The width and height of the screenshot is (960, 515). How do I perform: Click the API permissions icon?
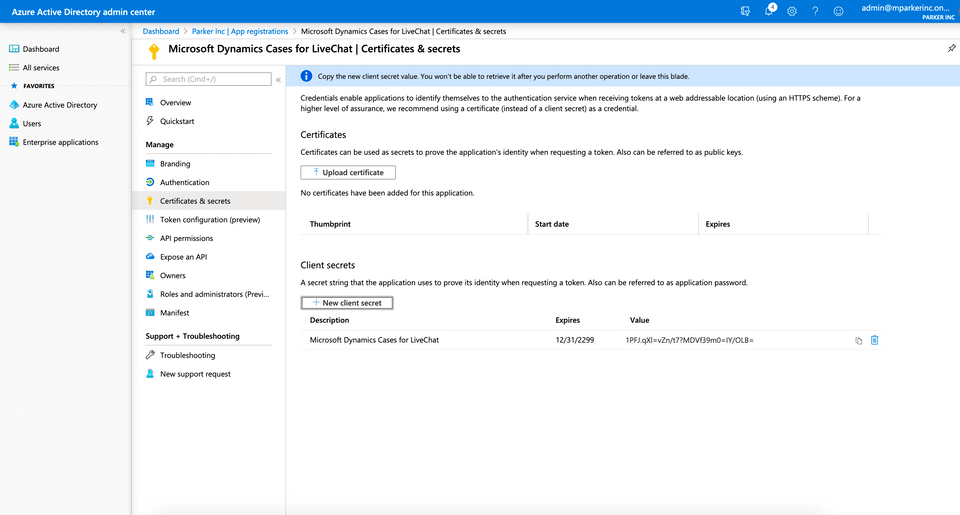(150, 238)
